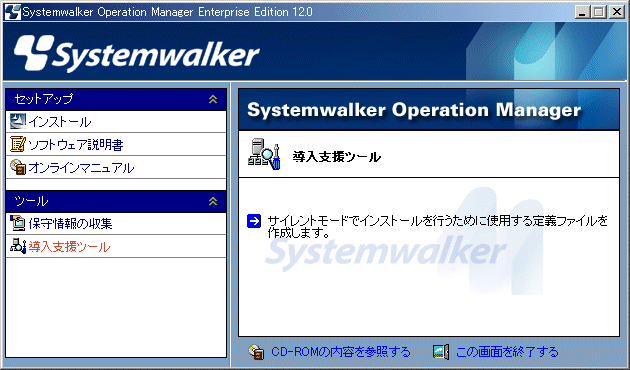Click the exit door icon at bottom

coord(441,352)
